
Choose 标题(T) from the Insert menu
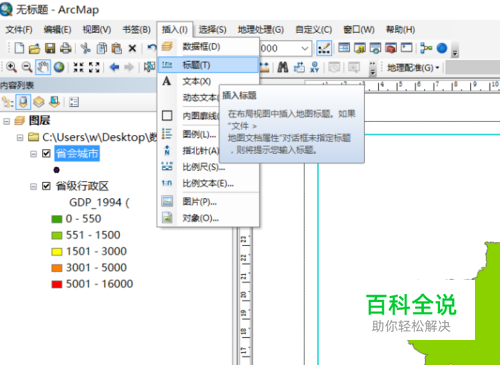pos(208,65)
